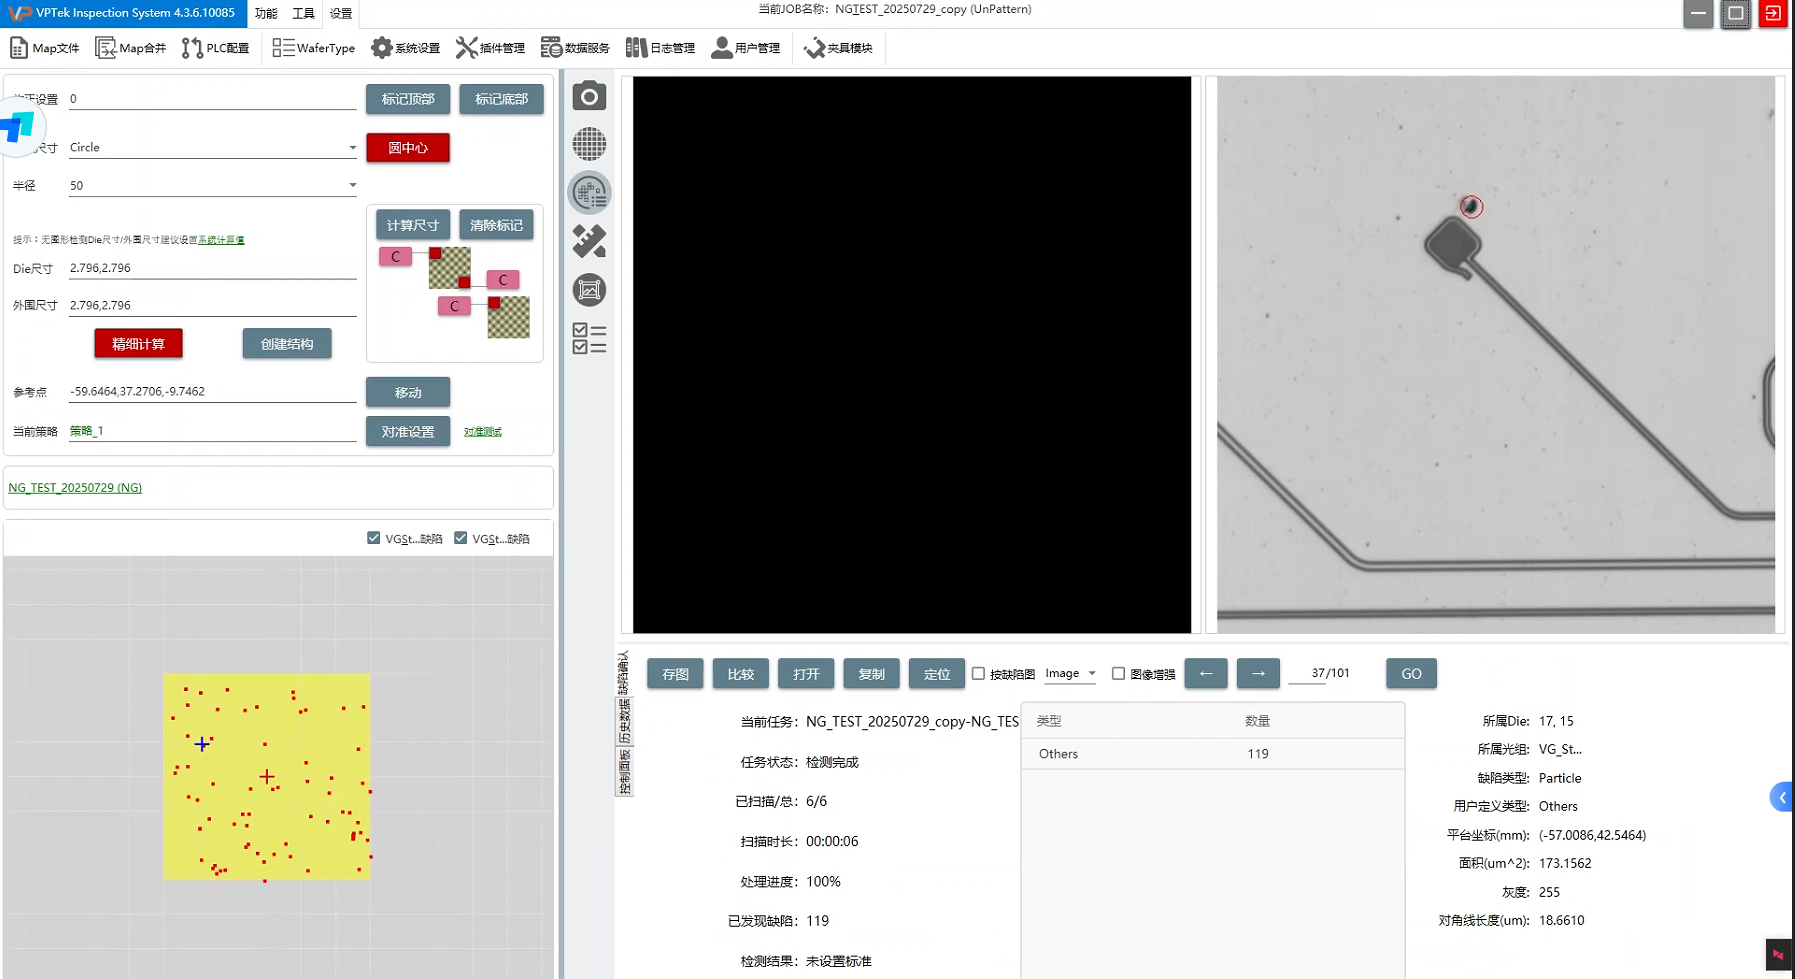Open the ruler and pencil measurement tool
The height and width of the screenshot is (979, 1795).
point(589,241)
